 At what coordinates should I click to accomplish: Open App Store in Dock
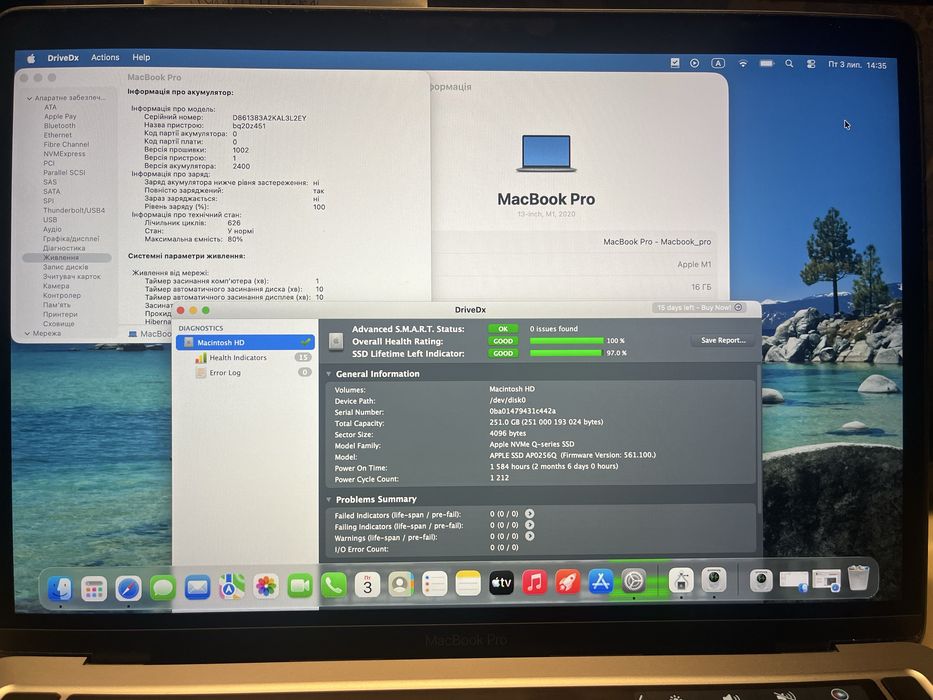pyautogui.click(x=600, y=581)
